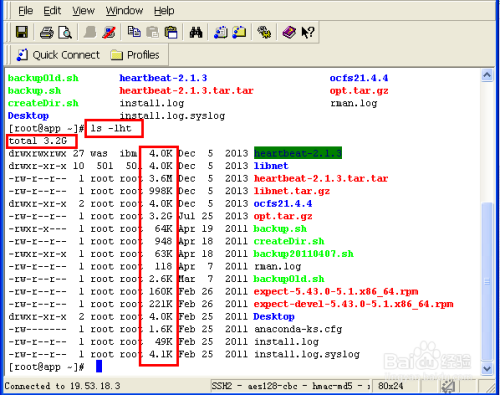Click the greyed Connect icon
This screenshot has width=500, height=395.
pos(90,33)
